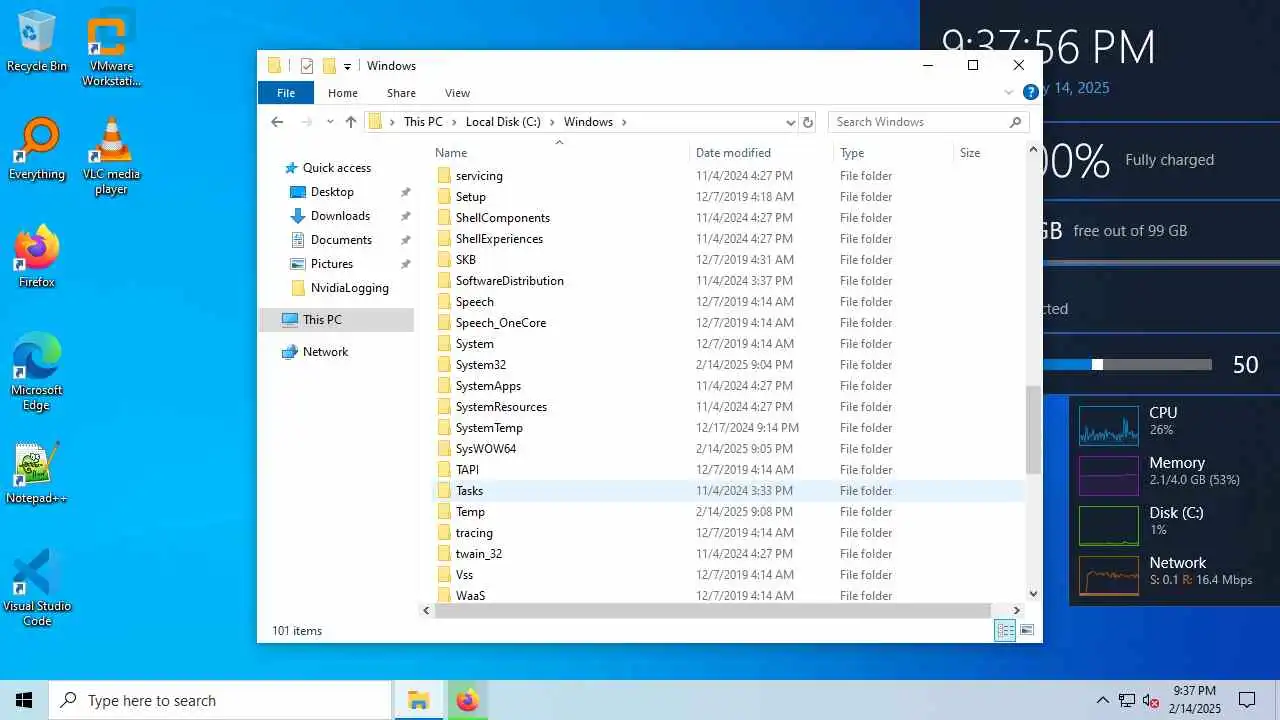Open the Everything search desktop shortcut
Image resolution: width=1280 pixels, height=720 pixels.
pyautogui.click(x=37, y=150)
